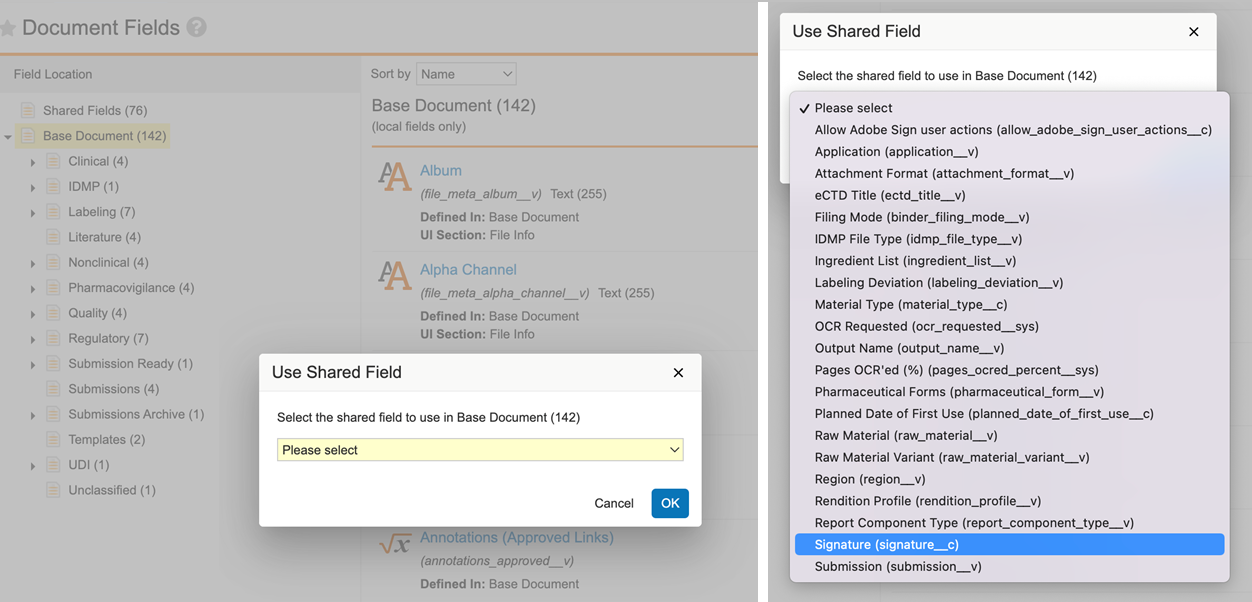Open the Please select field dropdown
1252x602 pixels.
(x=478, y=450)
